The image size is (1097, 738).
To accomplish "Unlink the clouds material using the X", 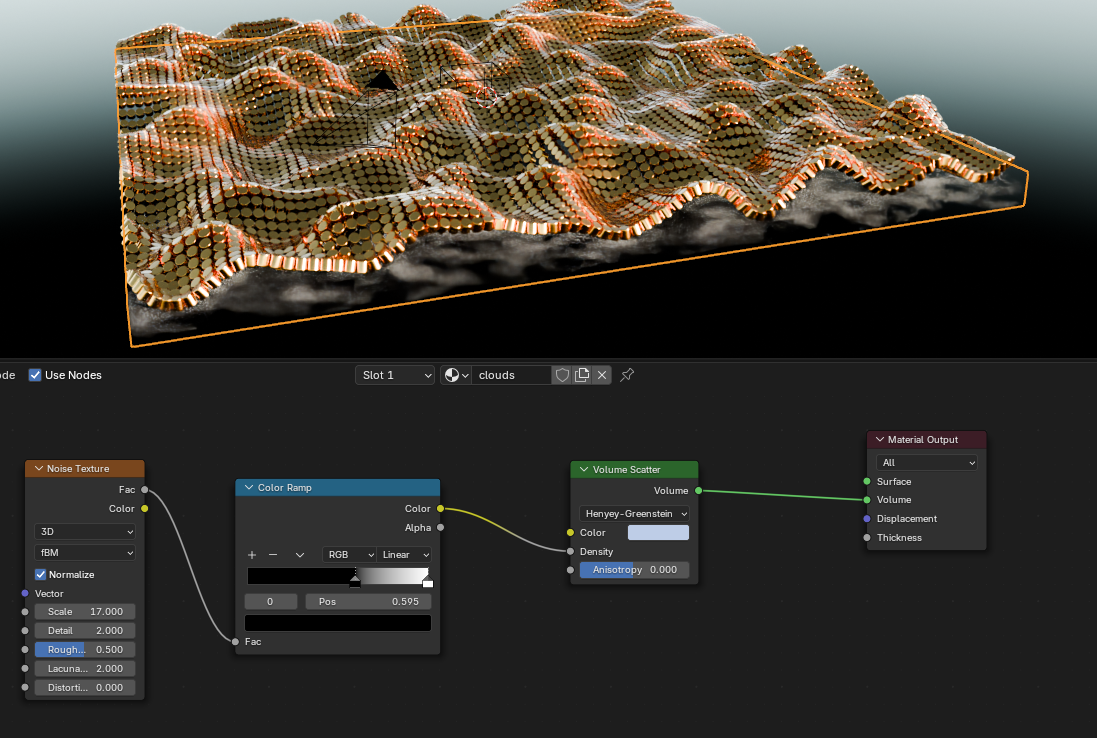I will click(600, 374).
